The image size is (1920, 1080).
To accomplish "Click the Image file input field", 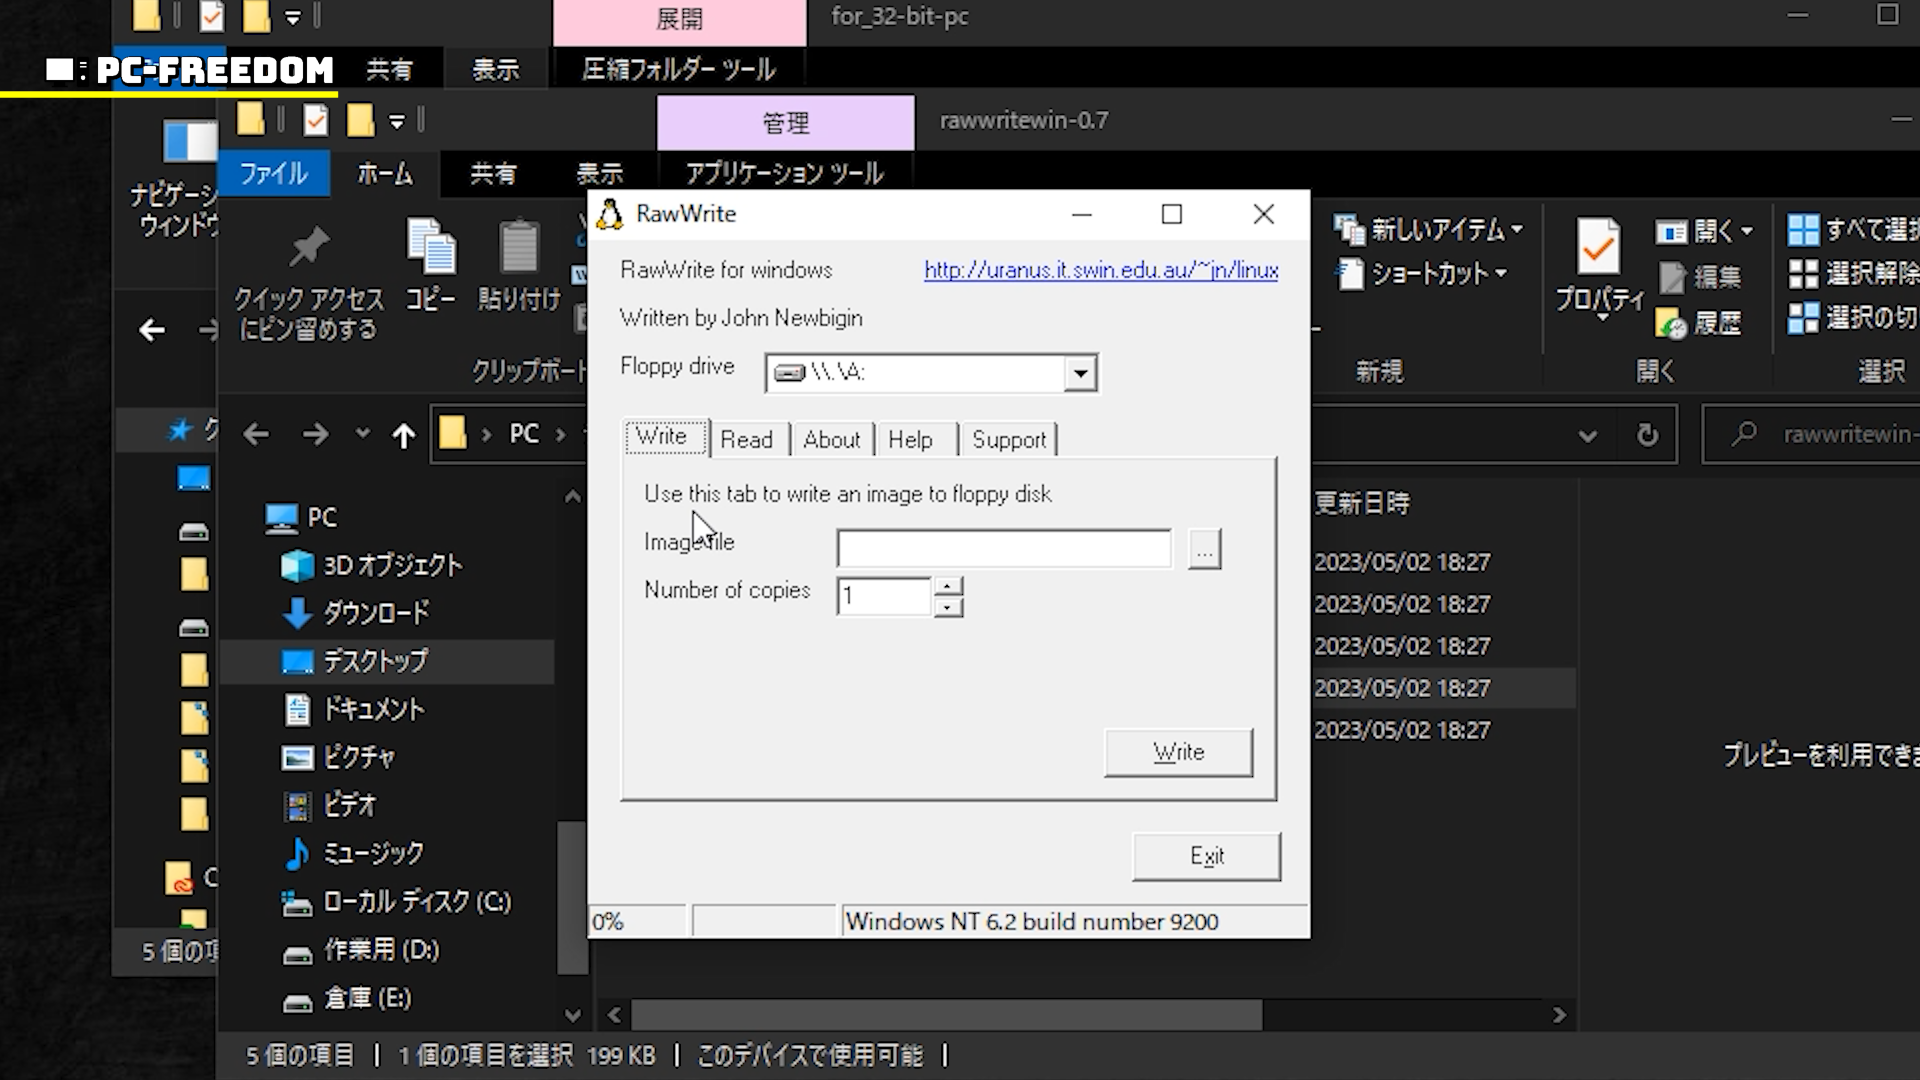I will [1003, 549].
